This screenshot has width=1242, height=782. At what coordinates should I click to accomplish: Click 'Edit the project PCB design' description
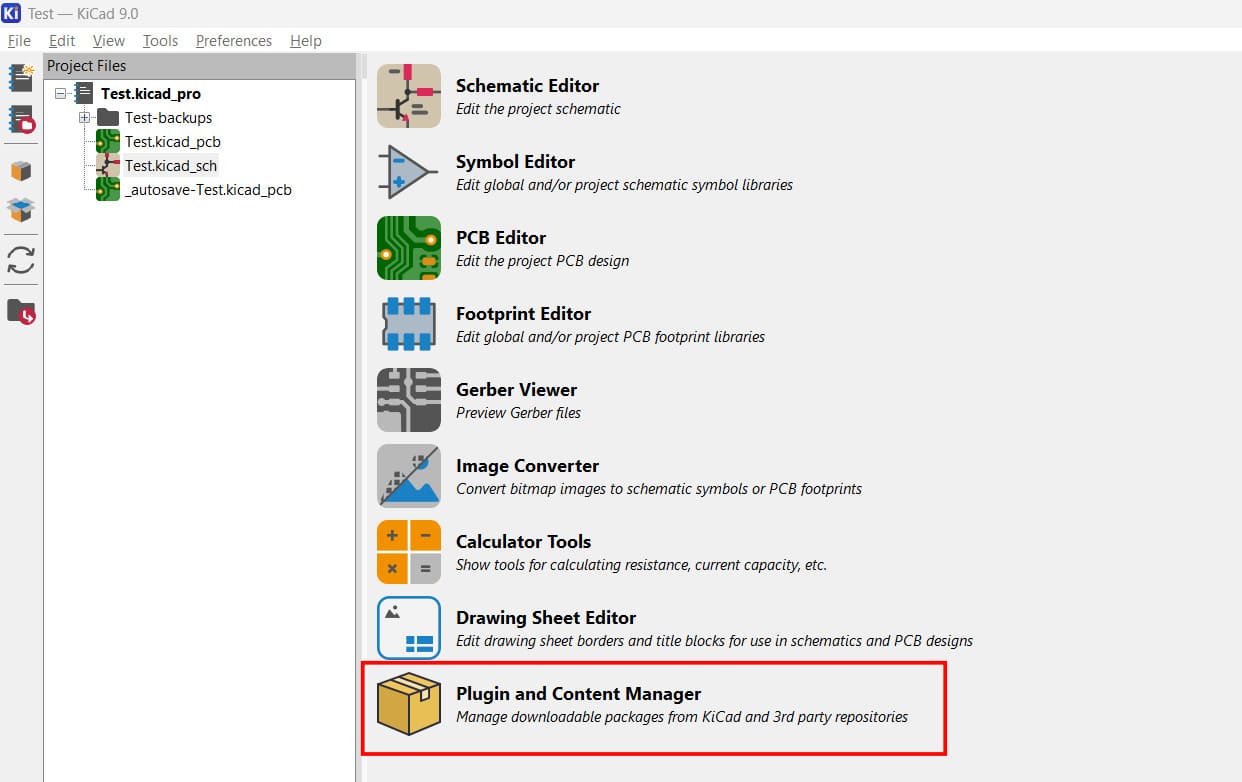click(x=543, y=261)
